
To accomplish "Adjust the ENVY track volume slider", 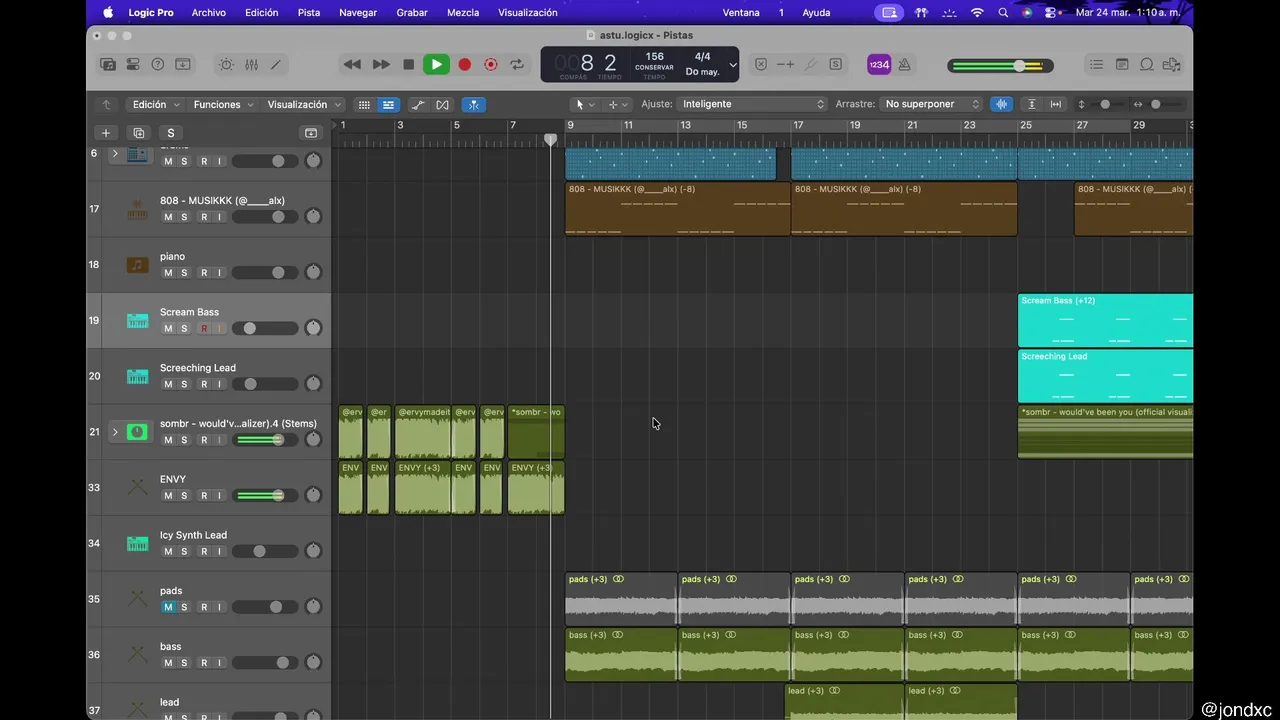I will pyautogui.click(x=265, y=496).
